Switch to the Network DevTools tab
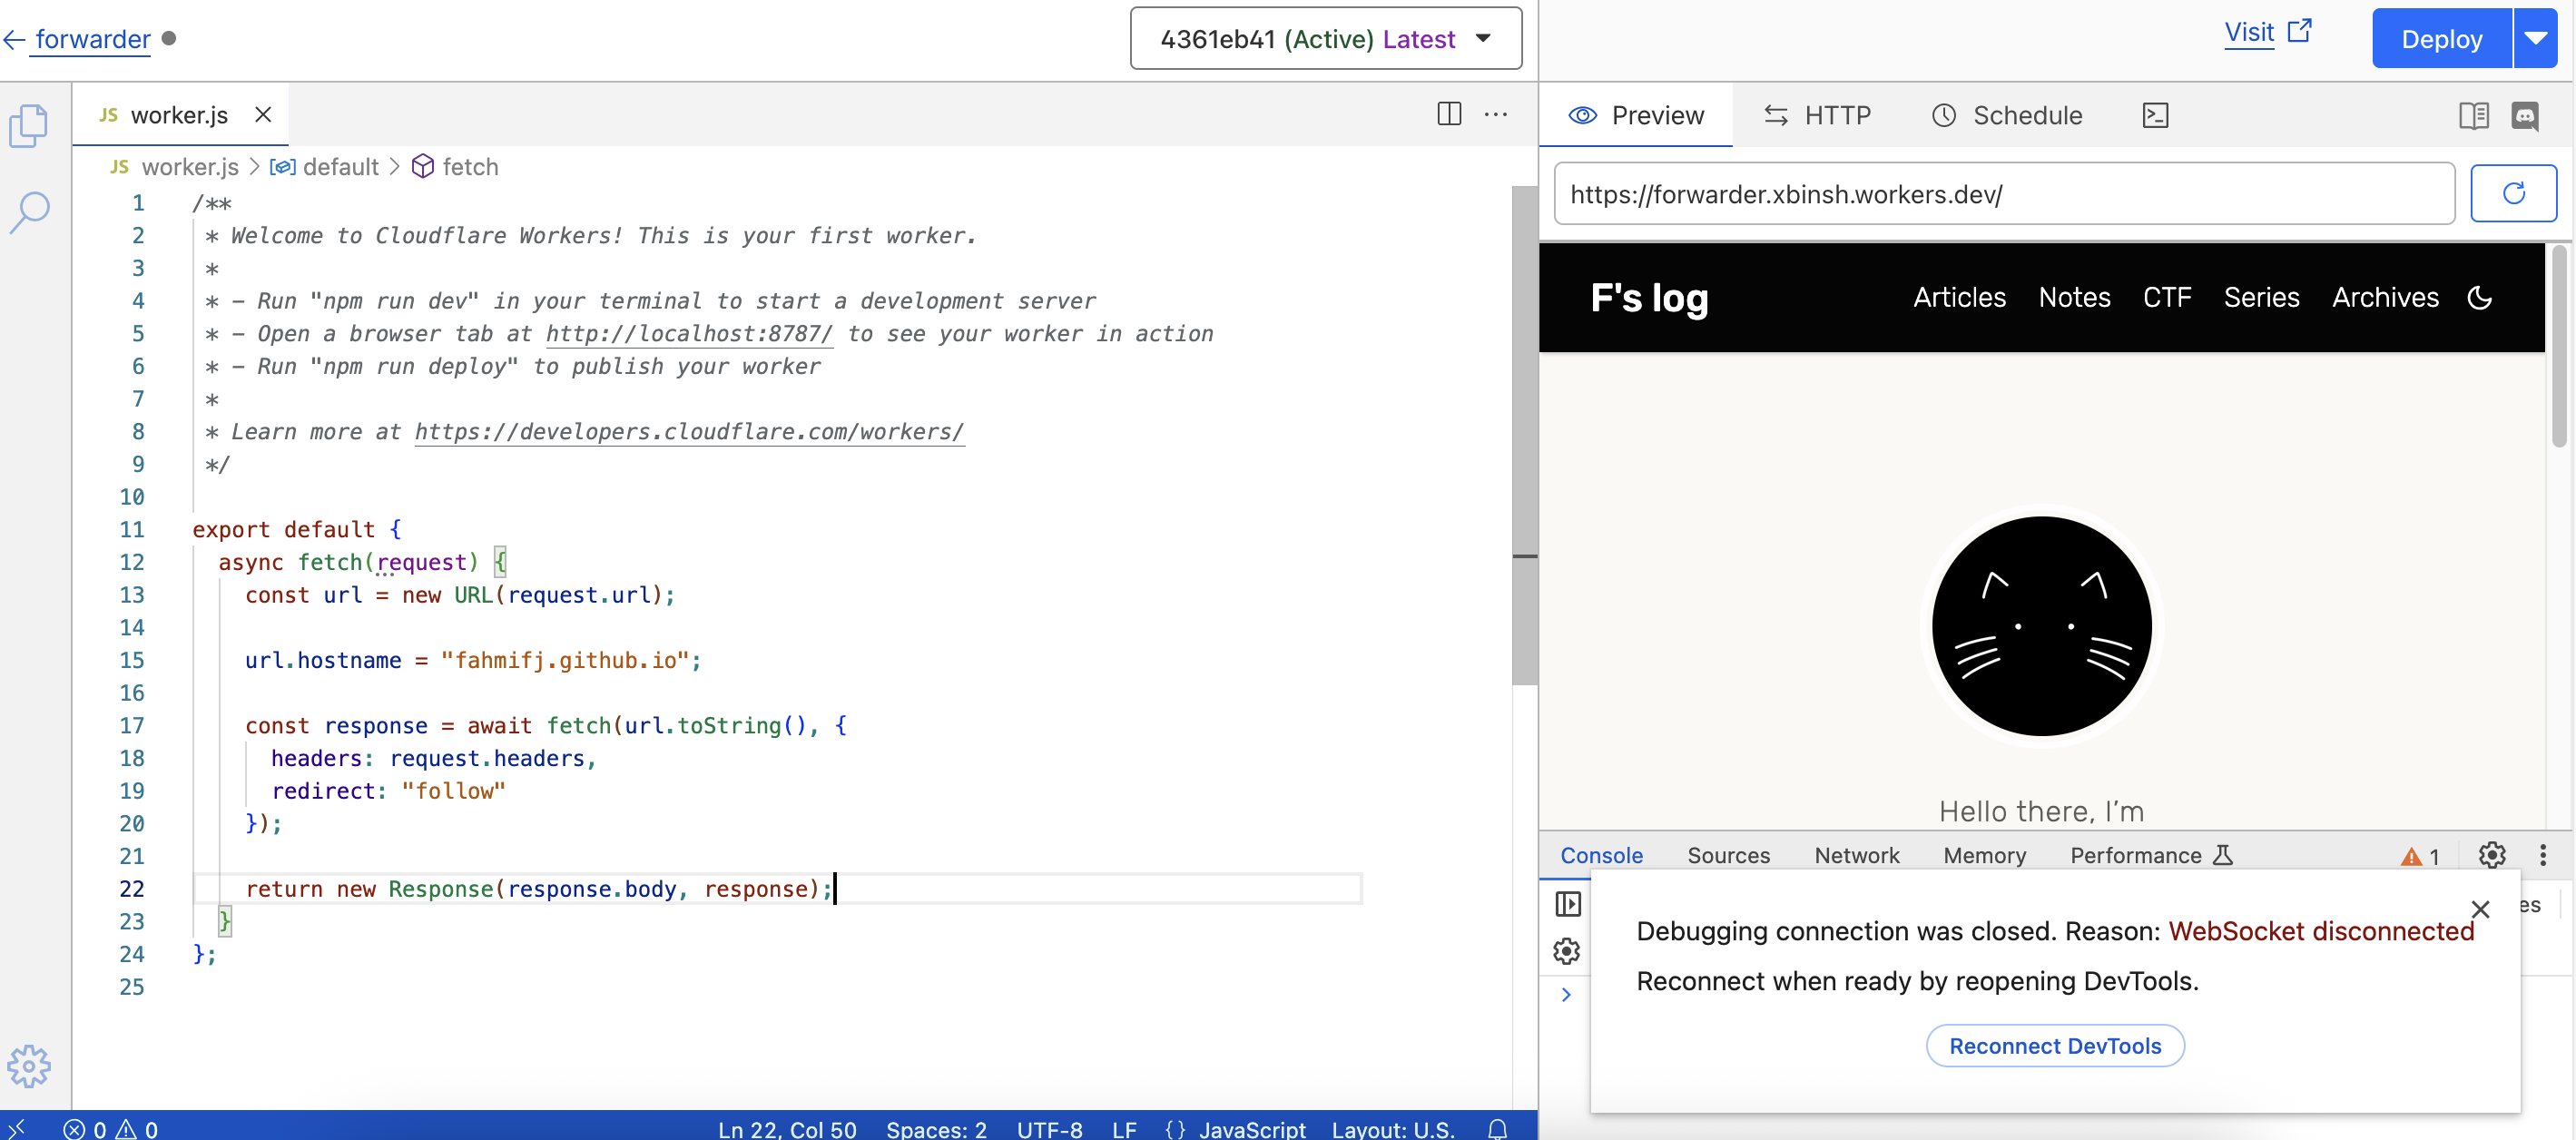 click(1856, 855)
